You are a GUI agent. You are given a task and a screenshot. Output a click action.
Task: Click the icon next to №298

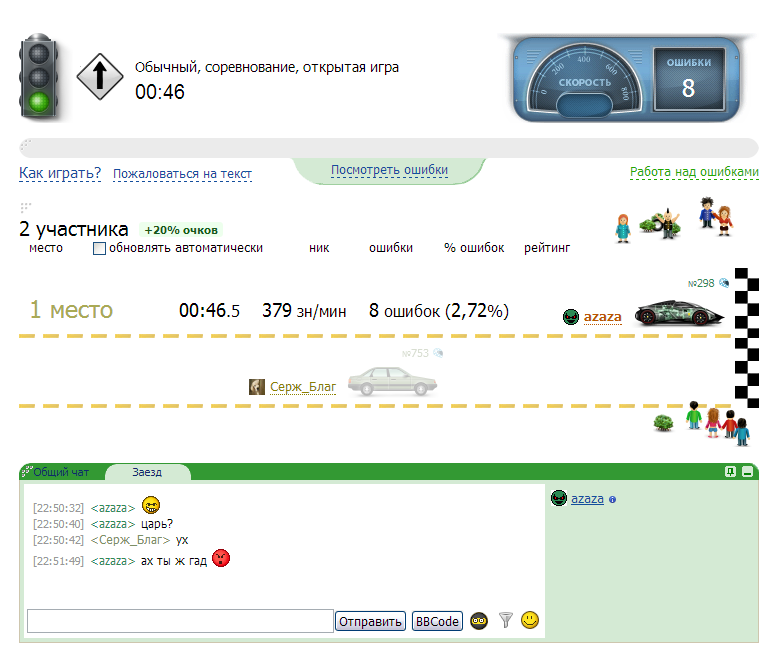tap(724, 283)
